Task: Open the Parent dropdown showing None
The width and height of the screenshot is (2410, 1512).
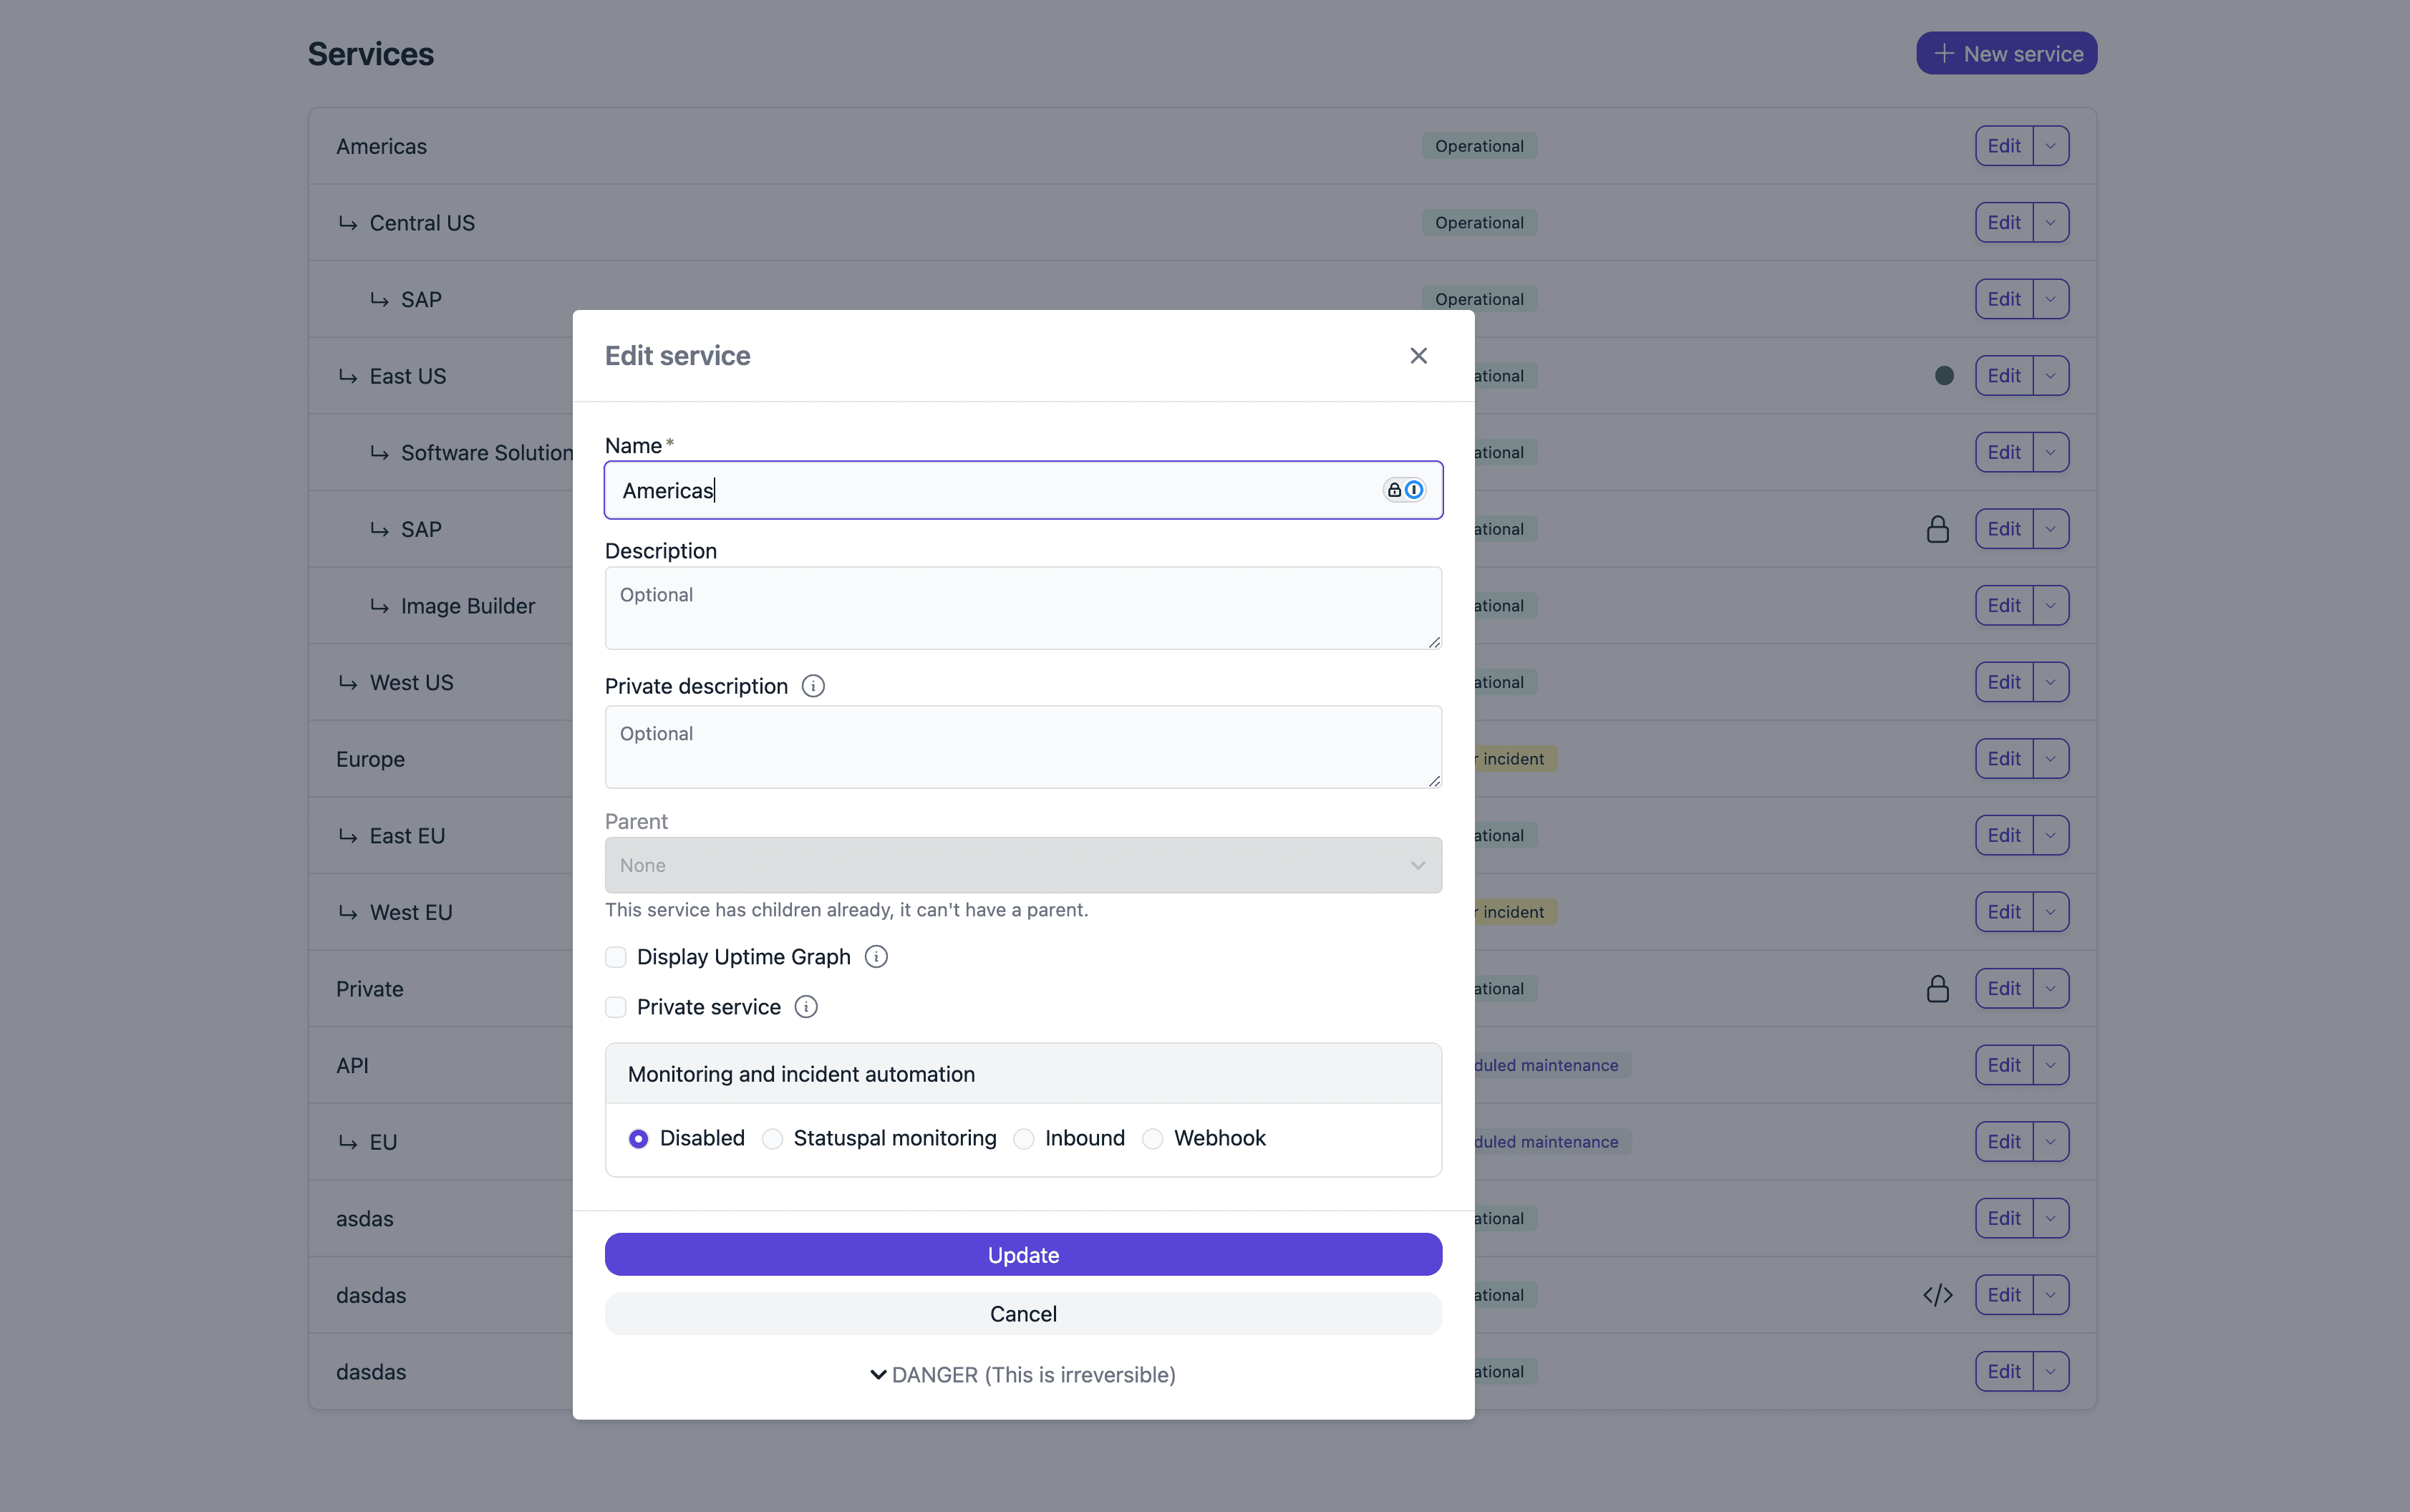Action: [1022, 864]
